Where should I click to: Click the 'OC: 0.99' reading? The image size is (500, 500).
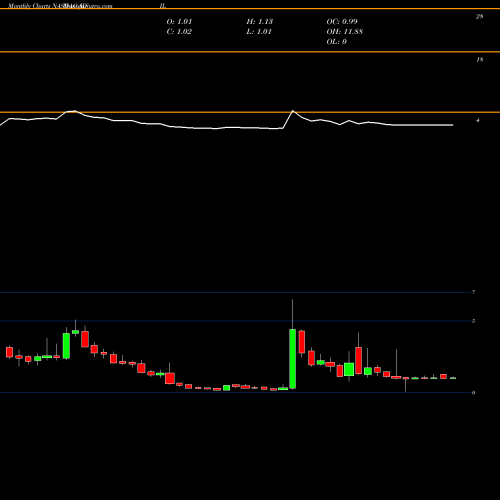(x=342, y=21)
